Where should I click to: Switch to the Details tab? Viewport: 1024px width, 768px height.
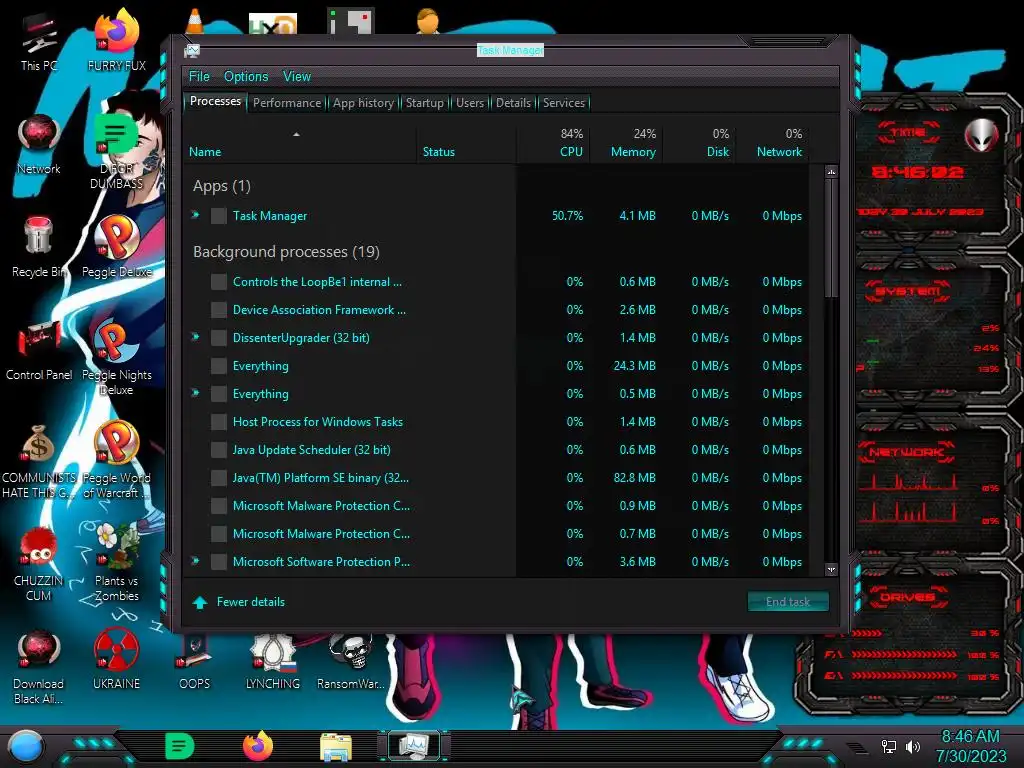tap(513, 103)
